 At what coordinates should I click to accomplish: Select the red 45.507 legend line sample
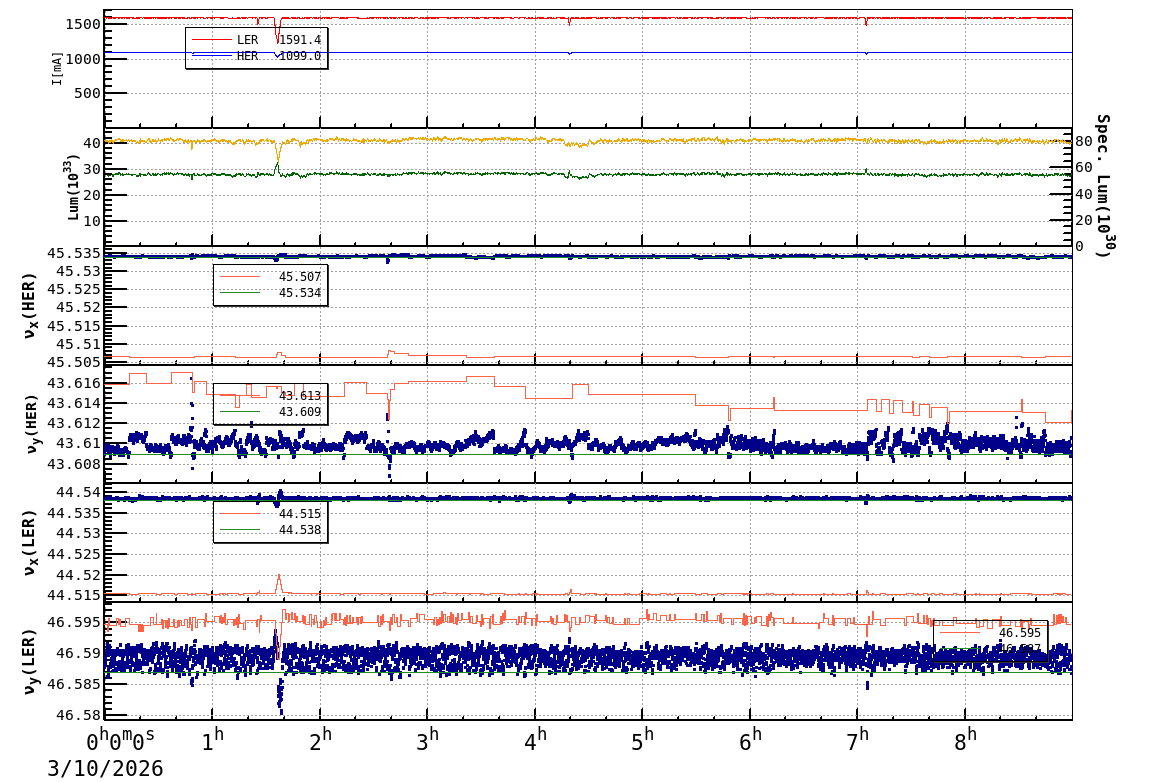tap(240, 277)
